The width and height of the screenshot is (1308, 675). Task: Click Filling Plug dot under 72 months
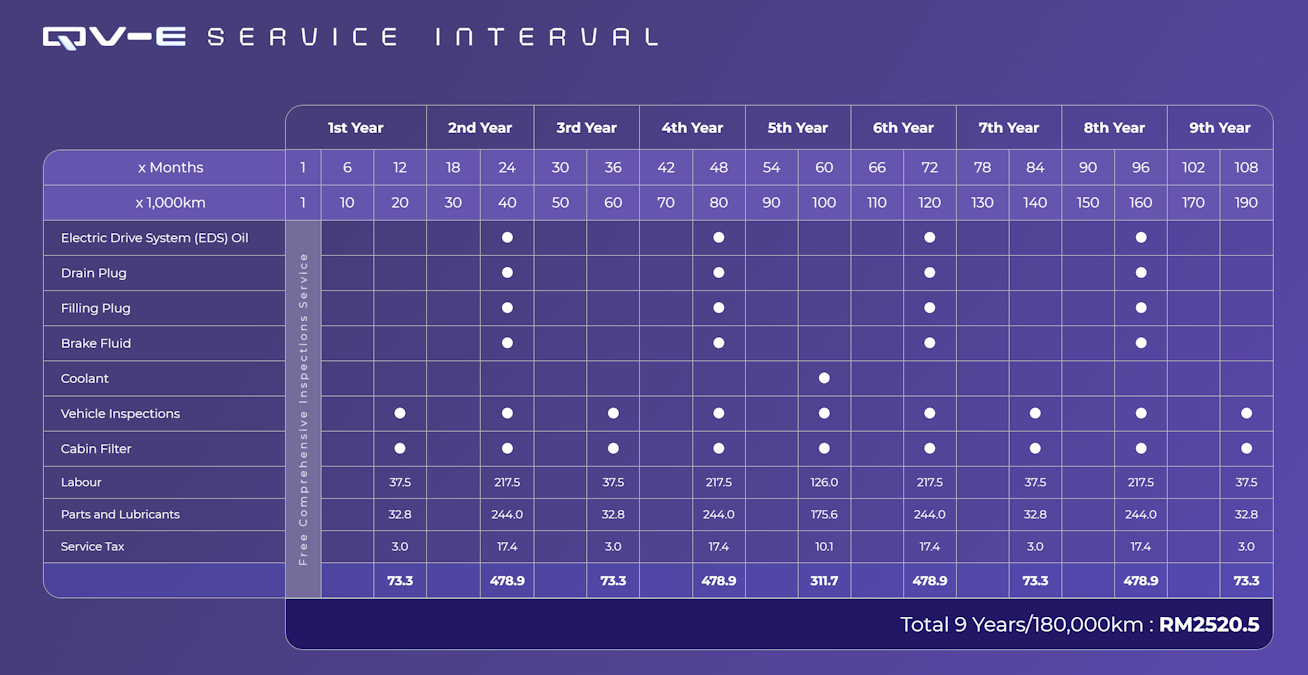coord(930,308)
